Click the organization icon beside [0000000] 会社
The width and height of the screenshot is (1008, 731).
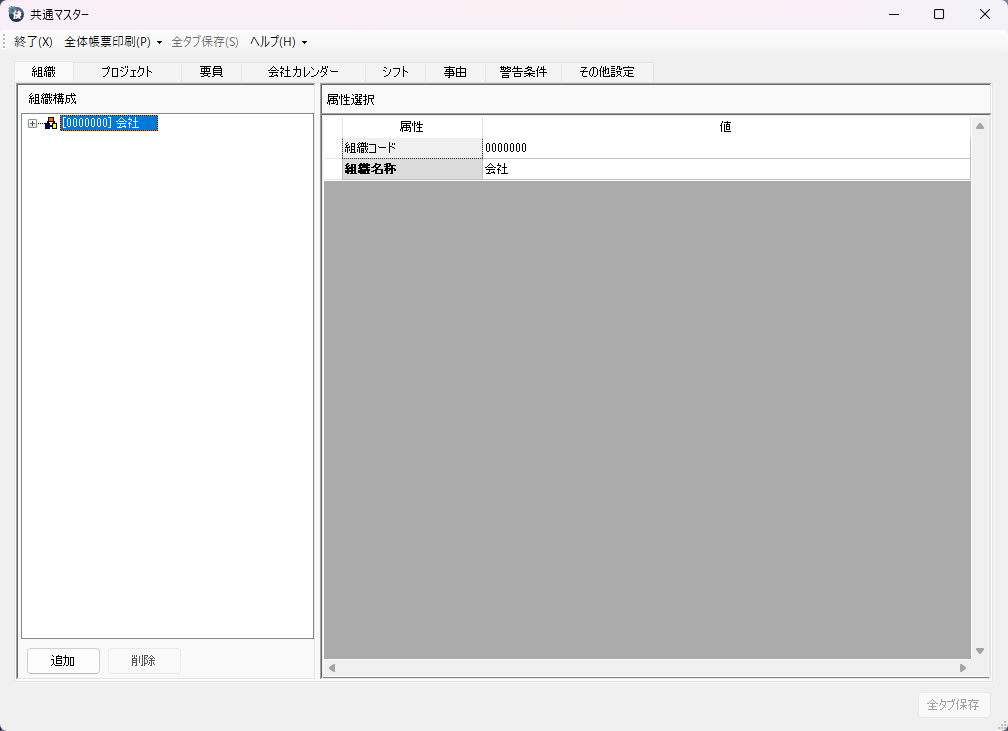point(51,123)
